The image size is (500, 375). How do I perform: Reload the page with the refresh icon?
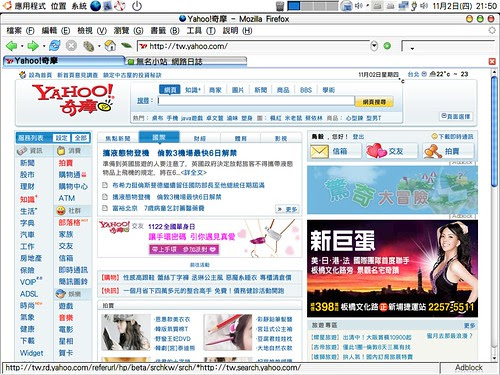click(55, 46)
